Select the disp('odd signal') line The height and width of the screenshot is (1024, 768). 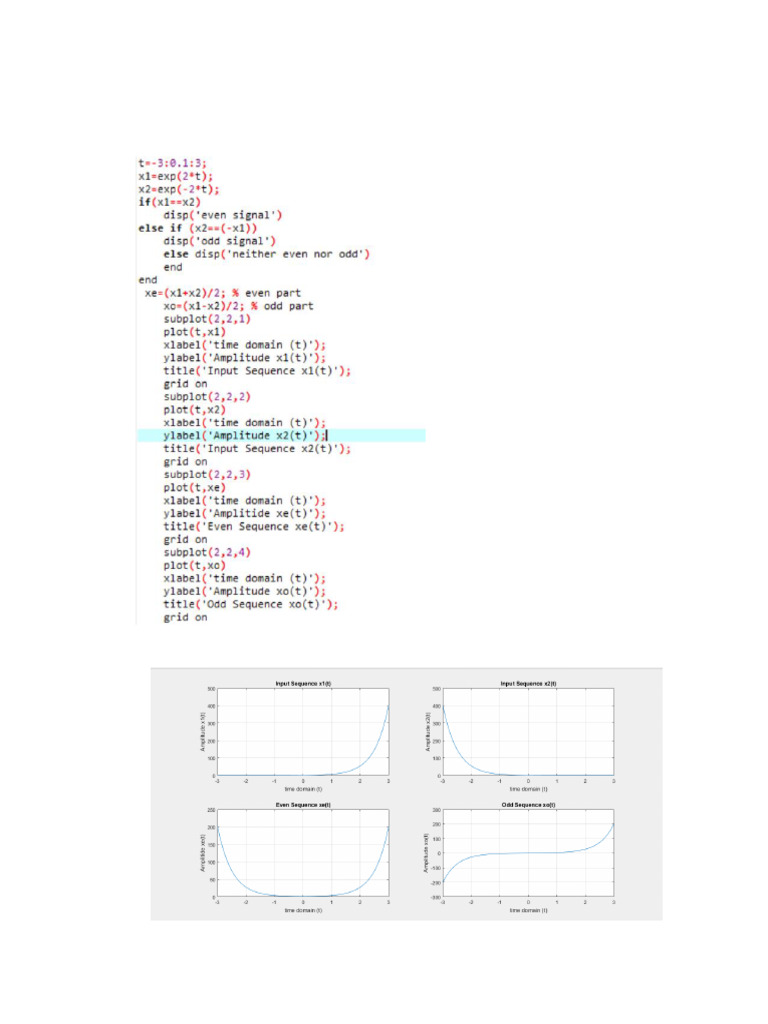pyautogui.click(x=219, y=241)
